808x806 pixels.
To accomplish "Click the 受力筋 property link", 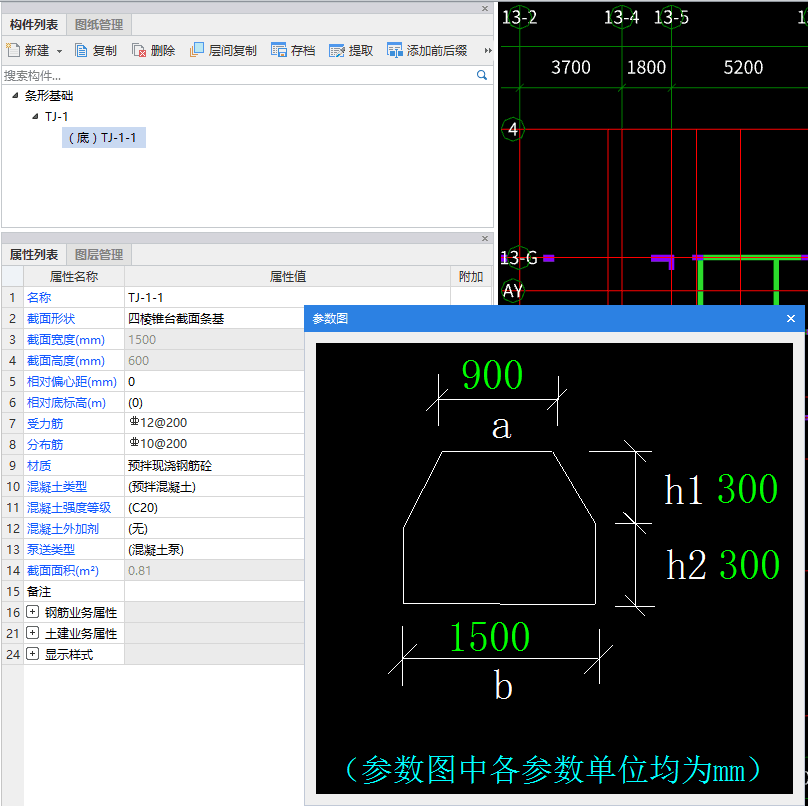I will tap(45, 424).
